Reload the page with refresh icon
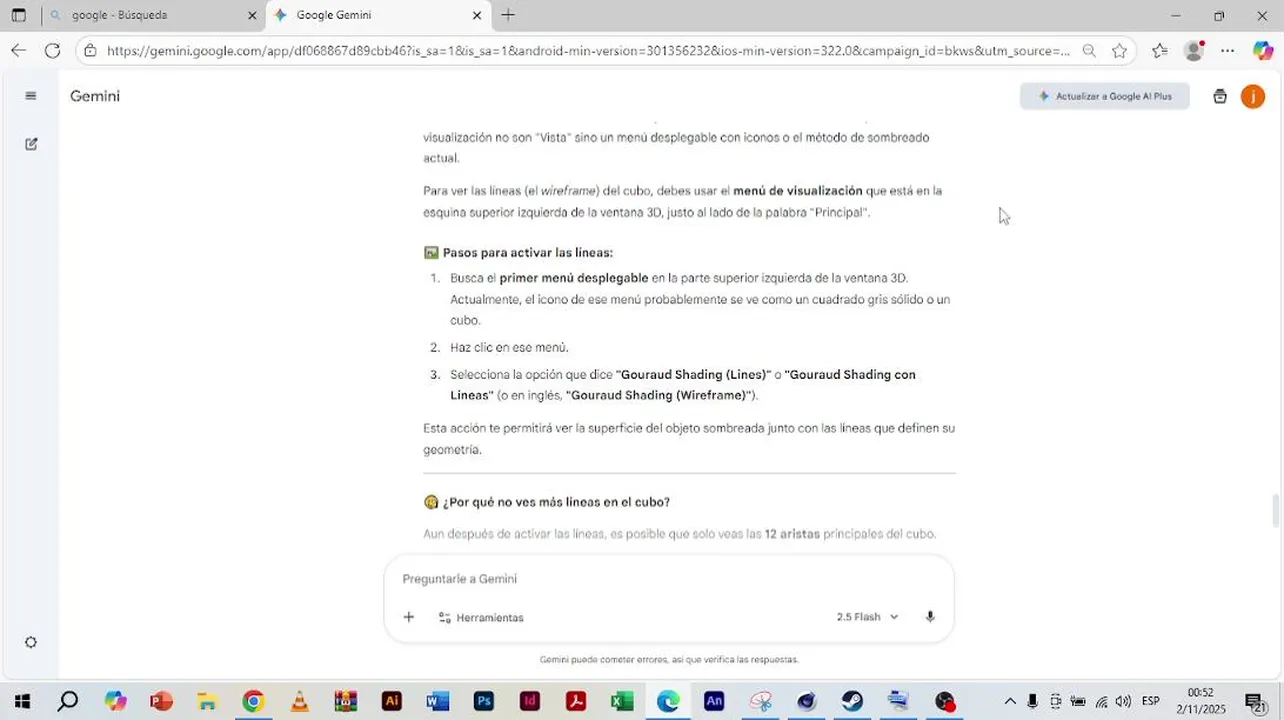1284x720 pixels. coord(53,50)
